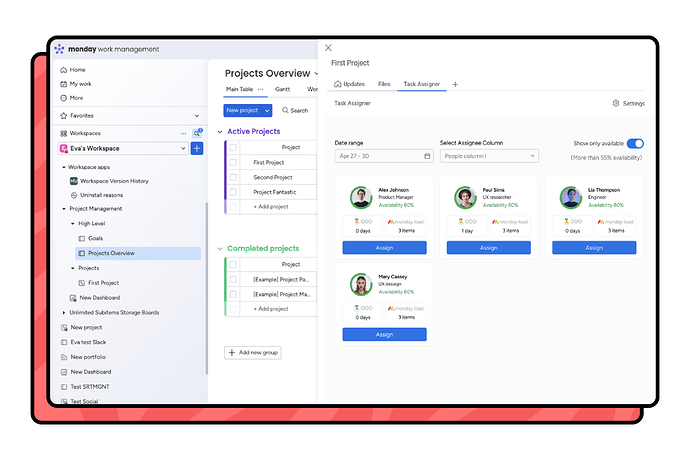Assign task to Alex Johnson

pyautogui.click(x=384, y=248)
